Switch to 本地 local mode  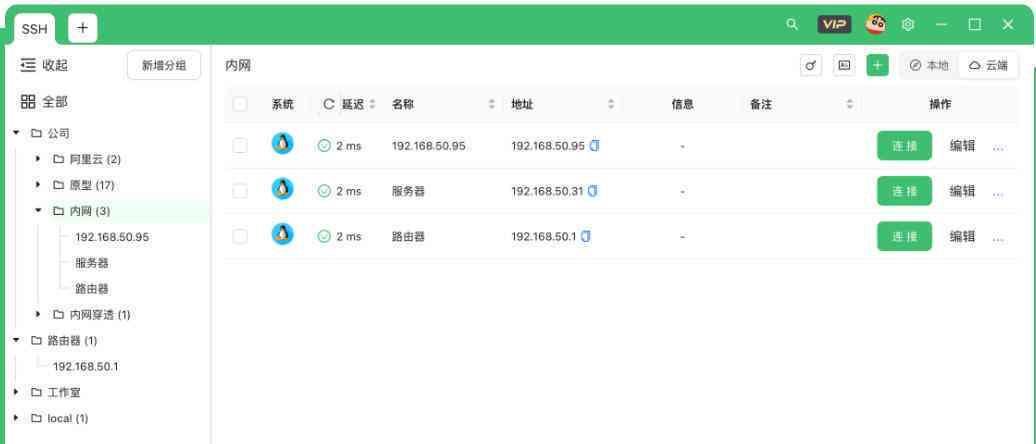(929, 65)
